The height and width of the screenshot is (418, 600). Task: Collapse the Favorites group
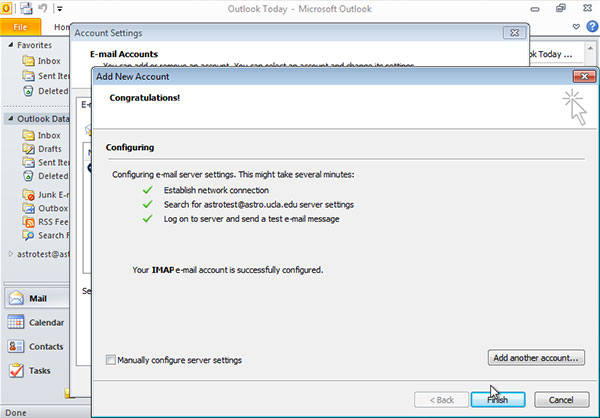tap(11, 45)
